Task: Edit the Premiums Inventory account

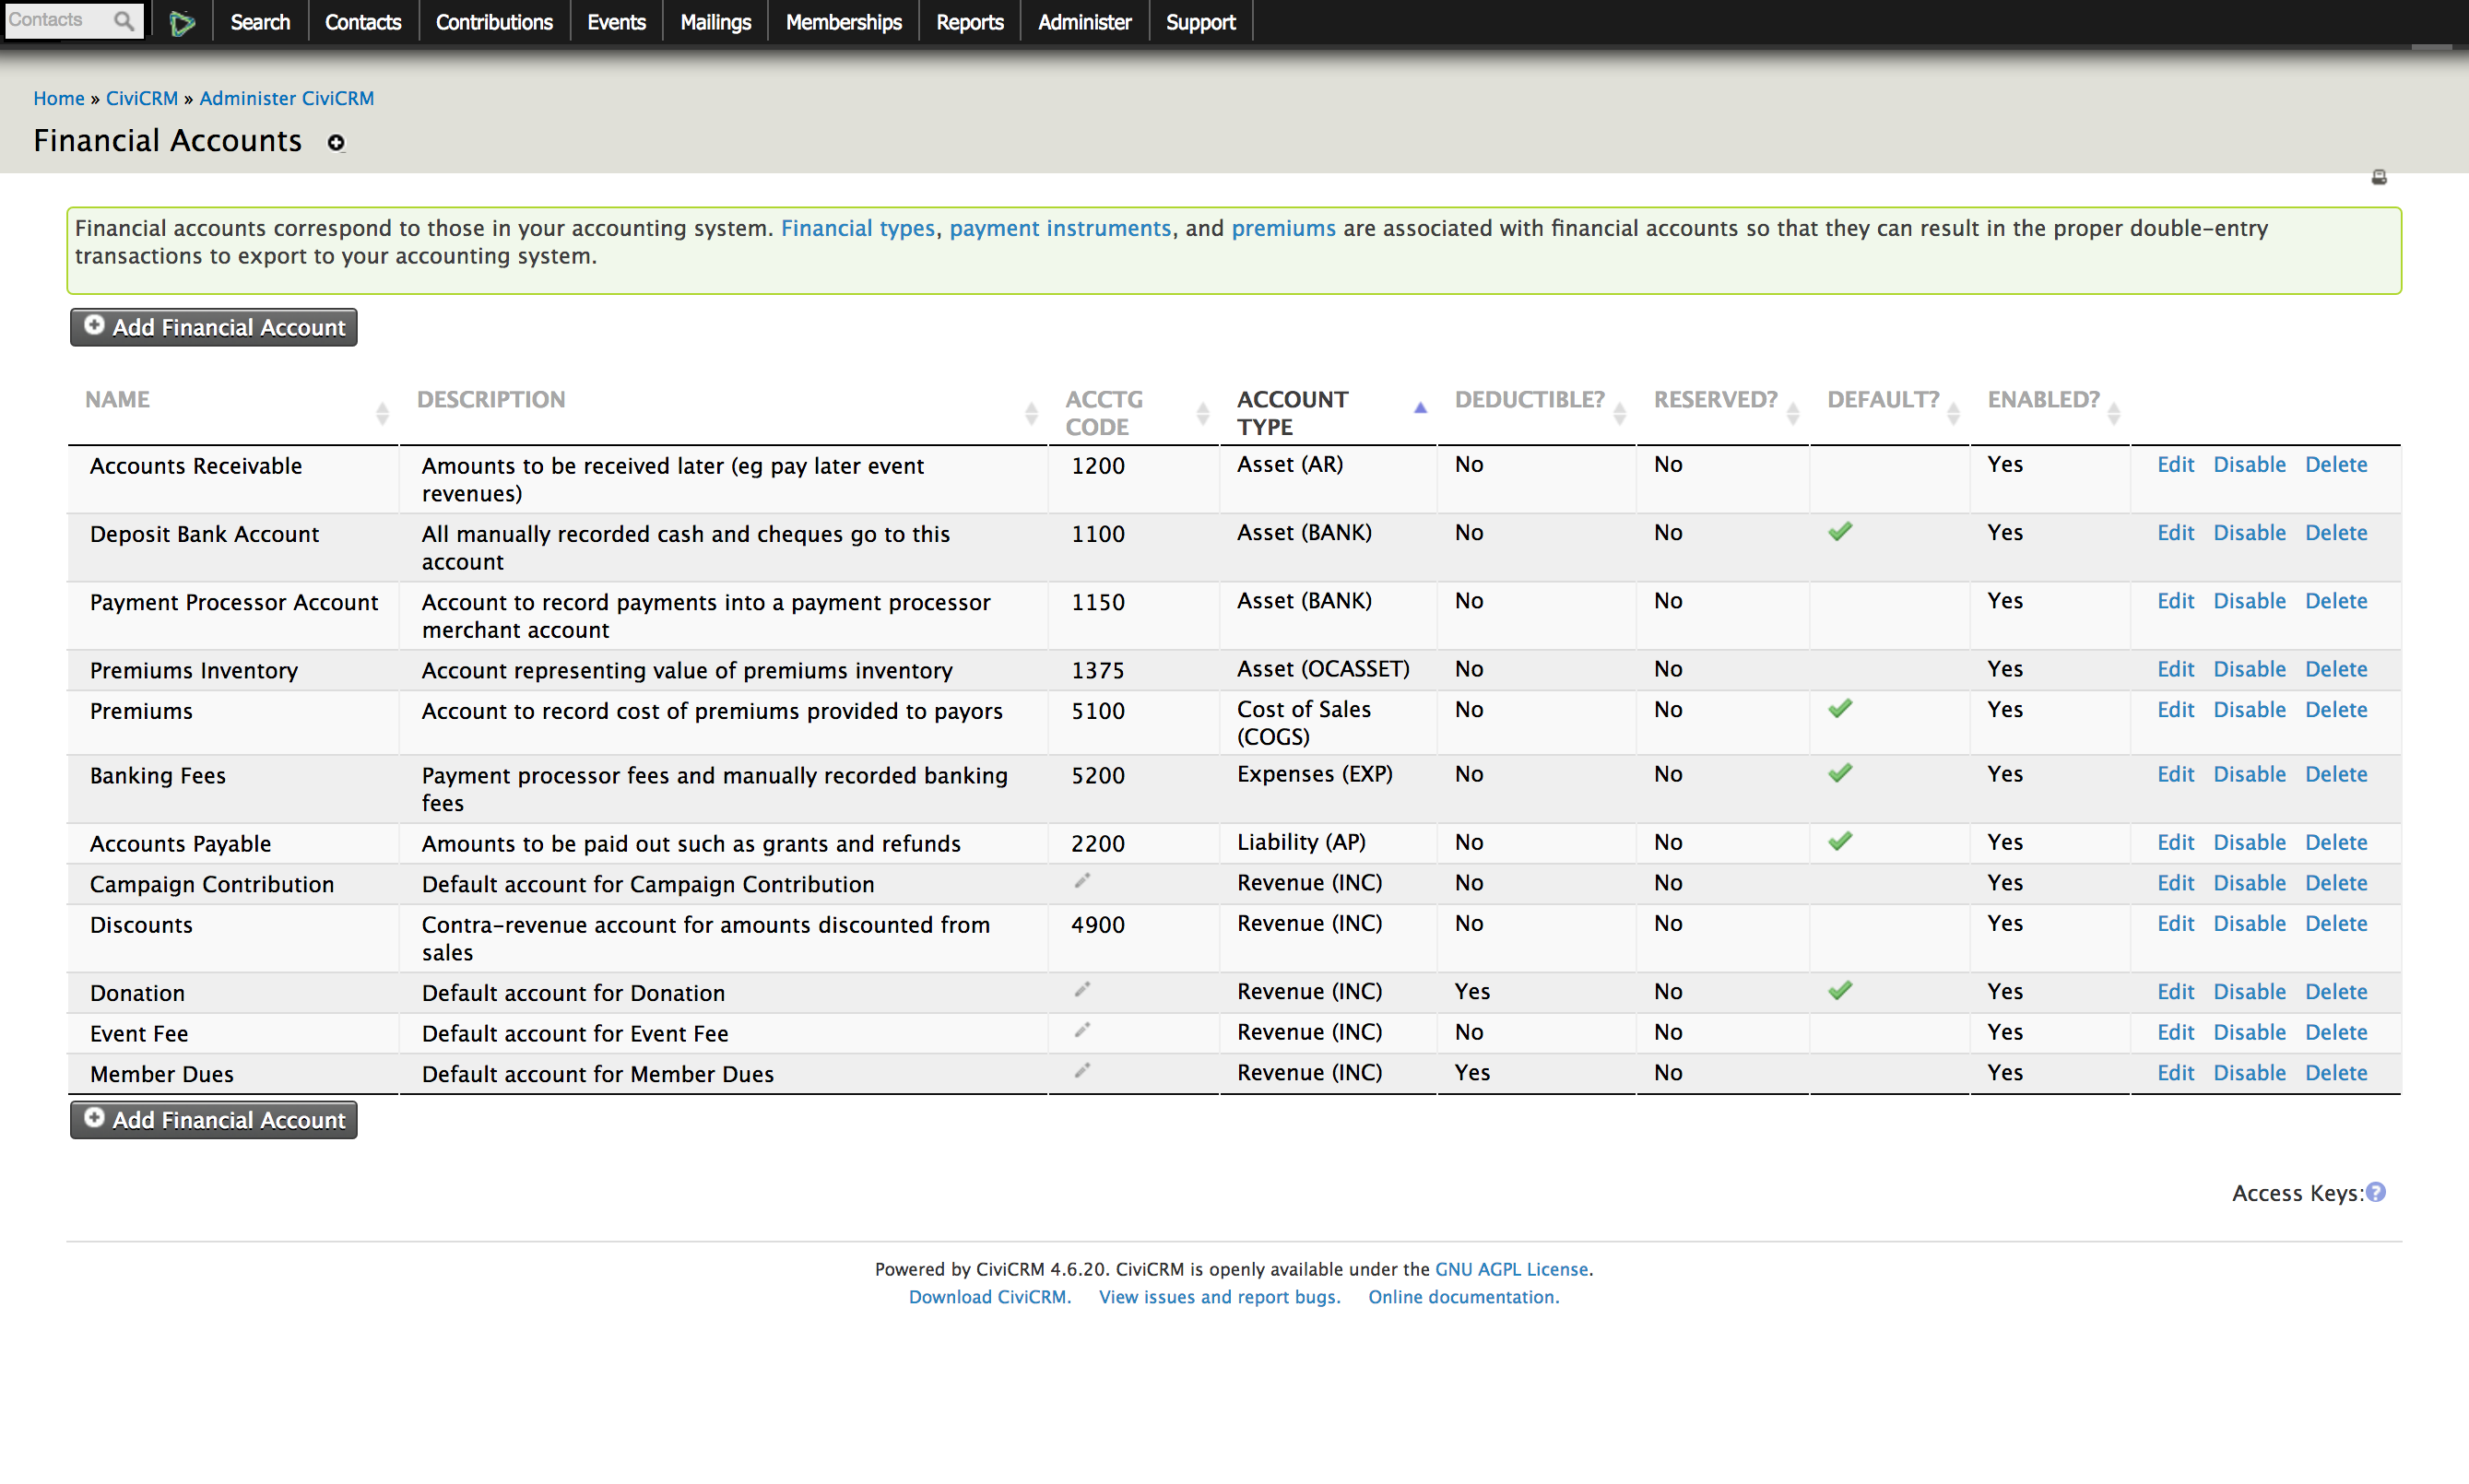Action: 2175,668
